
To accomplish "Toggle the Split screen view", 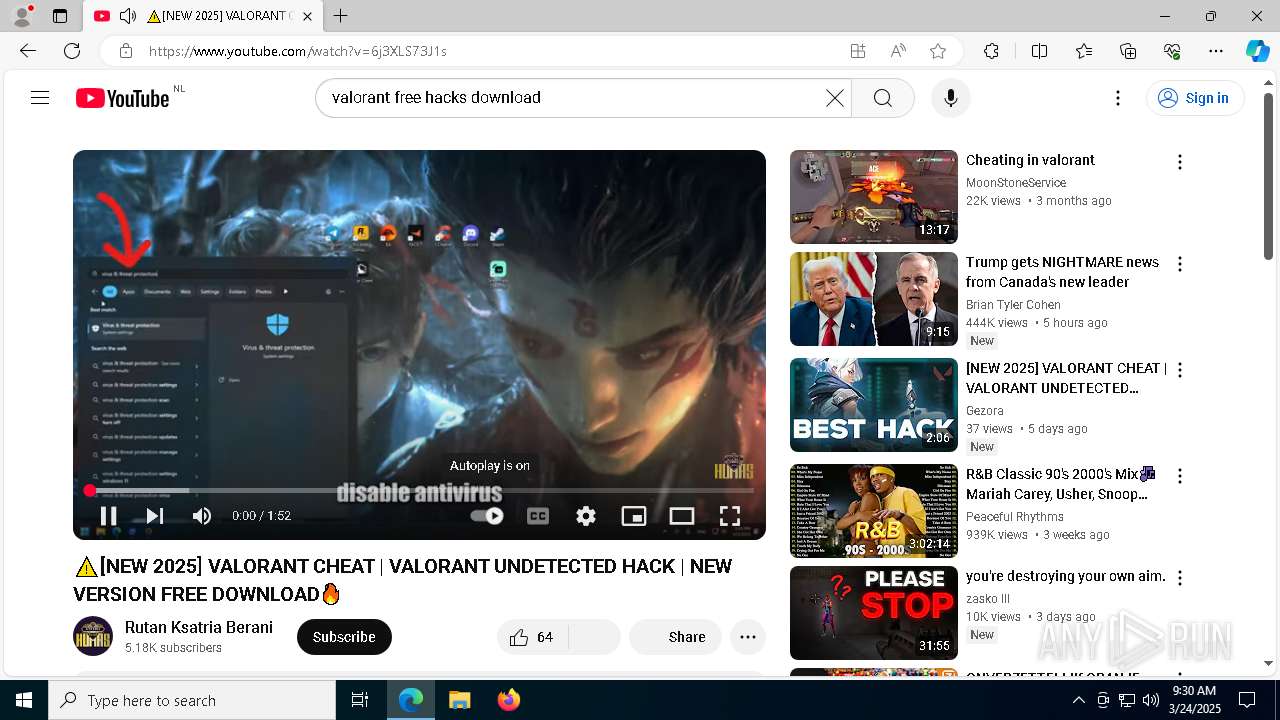I will [1039, 51].
